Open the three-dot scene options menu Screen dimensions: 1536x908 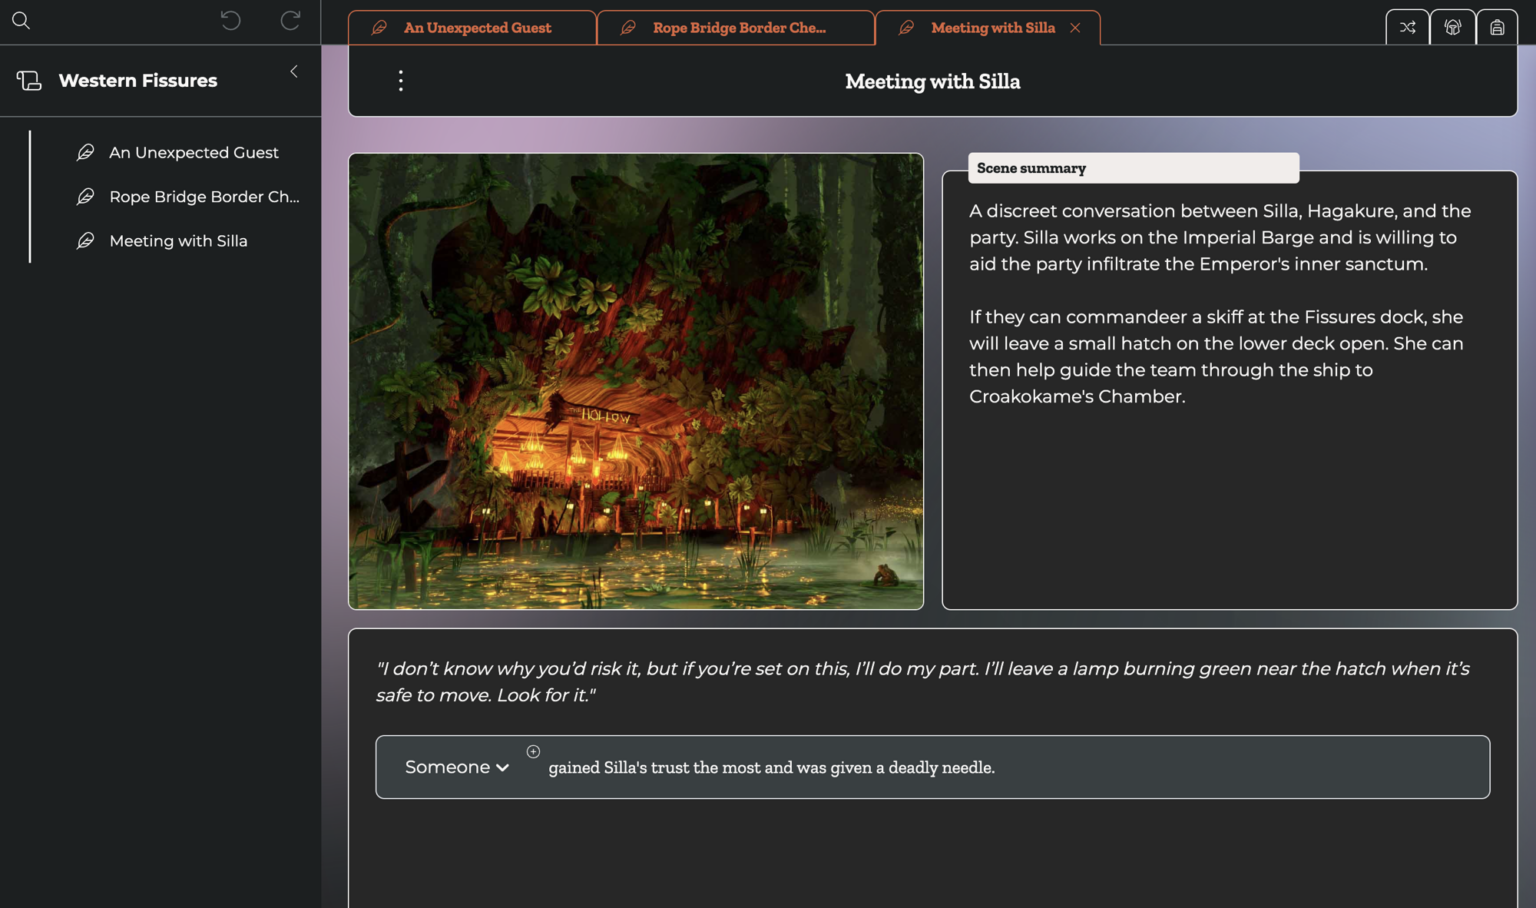click(401, 81)
